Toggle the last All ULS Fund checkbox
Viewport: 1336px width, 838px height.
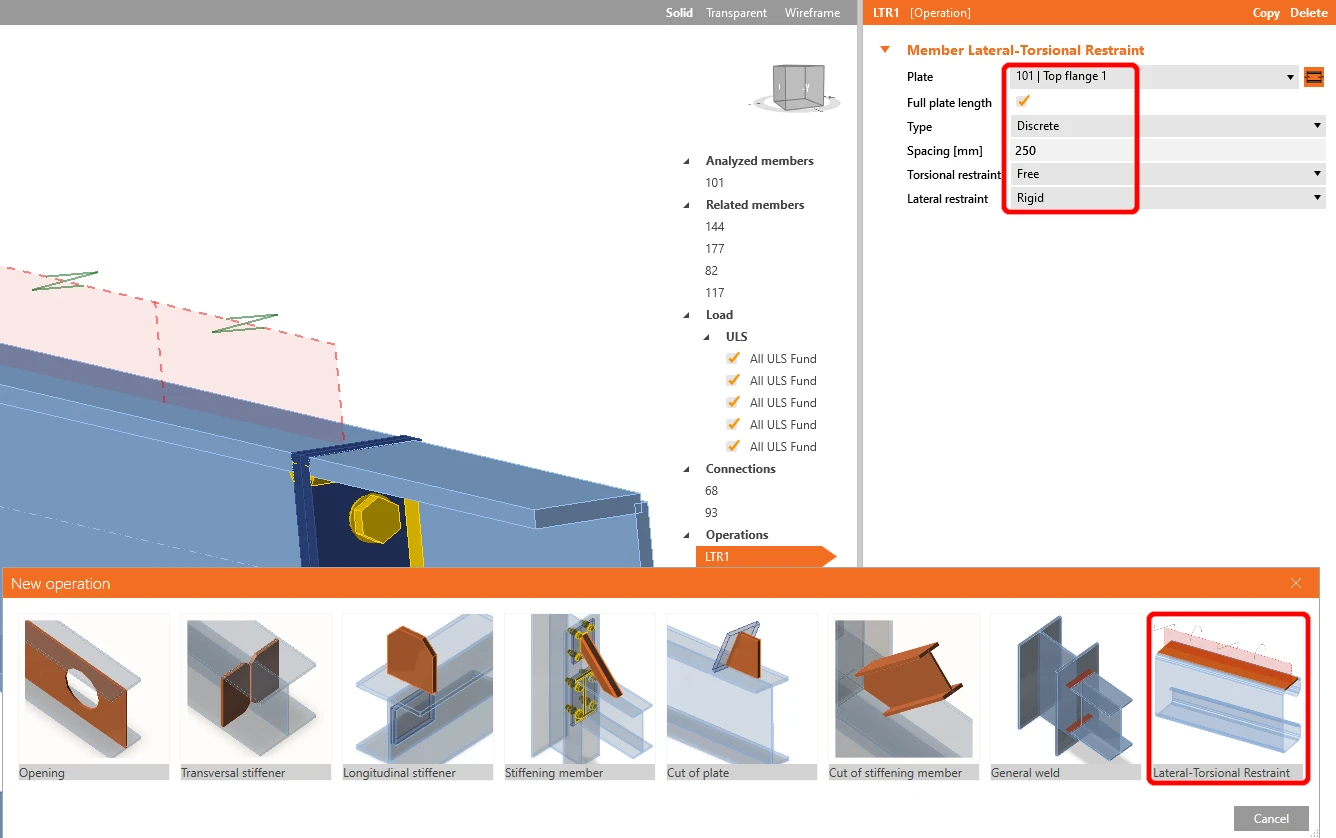(734, 446)
